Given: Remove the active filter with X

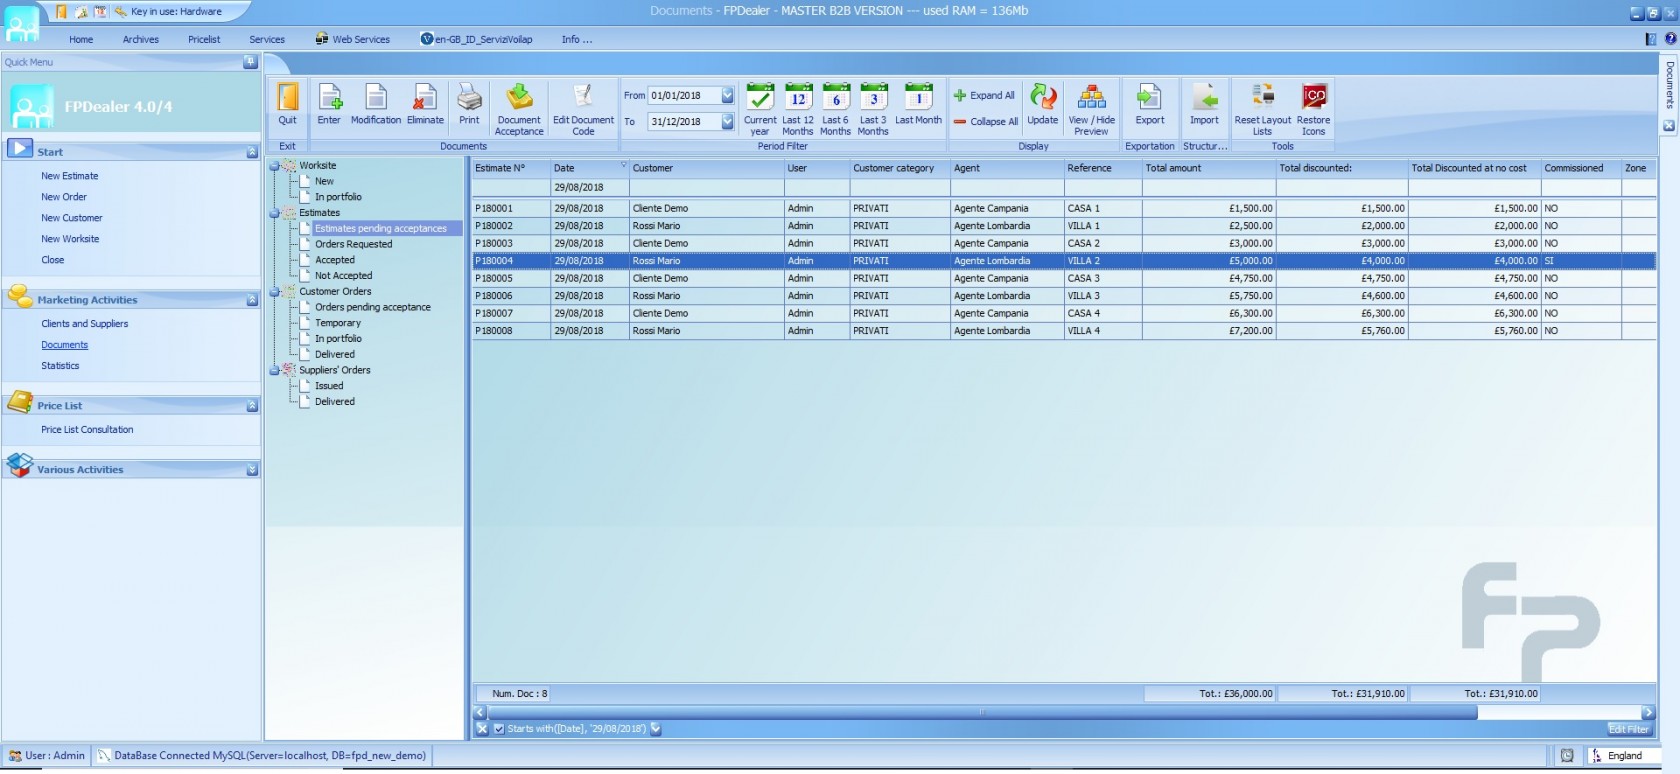Looking at the screenshot, I should coord(482,729).
